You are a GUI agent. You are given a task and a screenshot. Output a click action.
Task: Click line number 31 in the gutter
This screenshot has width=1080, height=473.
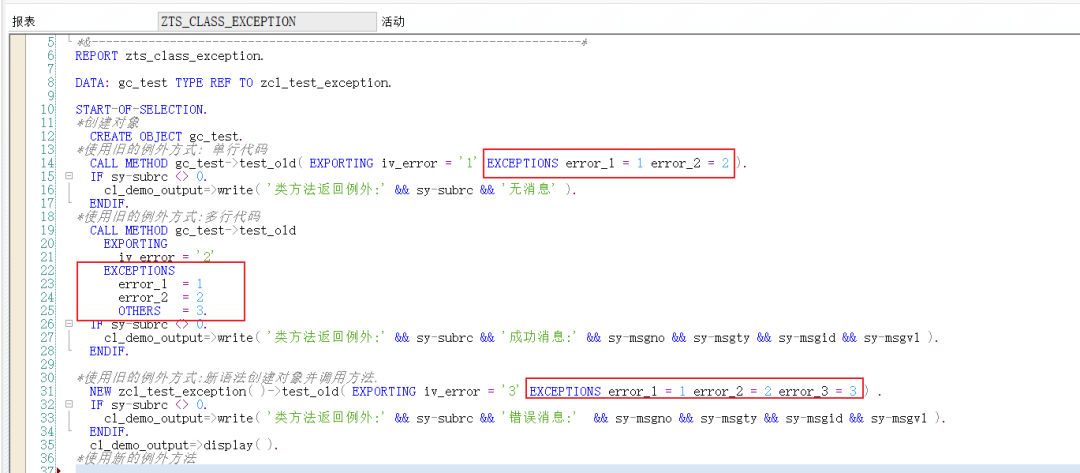coord(48,391)
